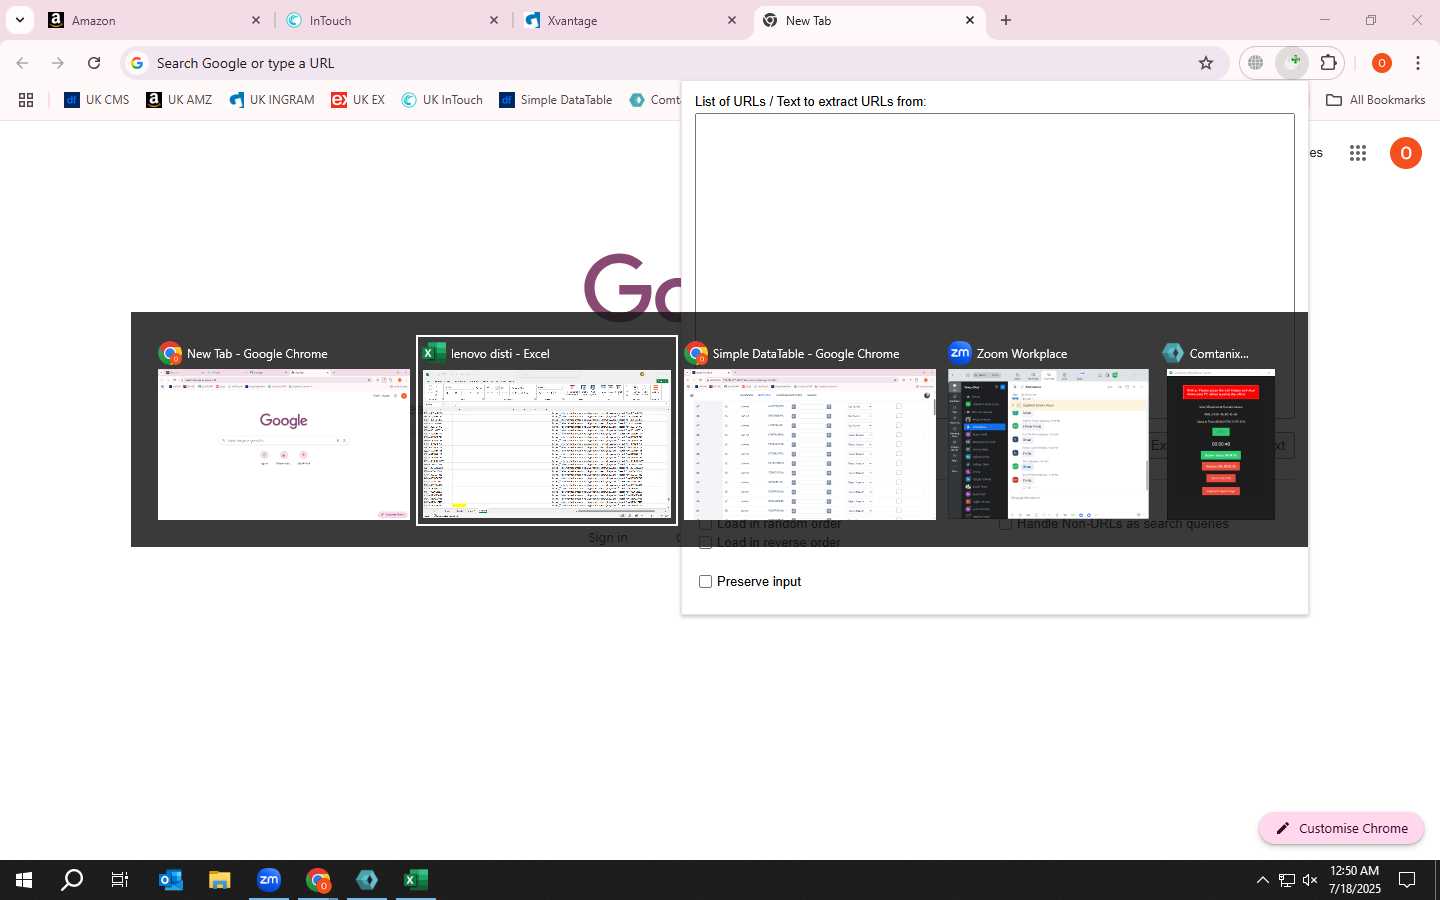Open the Google account avatar on page
1440x900 pixels.
(1406, 153)
